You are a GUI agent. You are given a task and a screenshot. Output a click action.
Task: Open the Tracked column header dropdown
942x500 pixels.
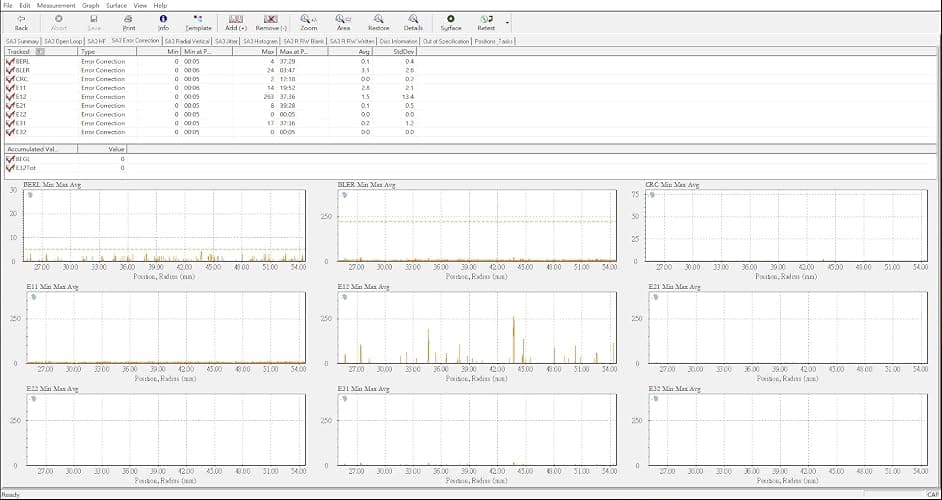pos(40,52)
